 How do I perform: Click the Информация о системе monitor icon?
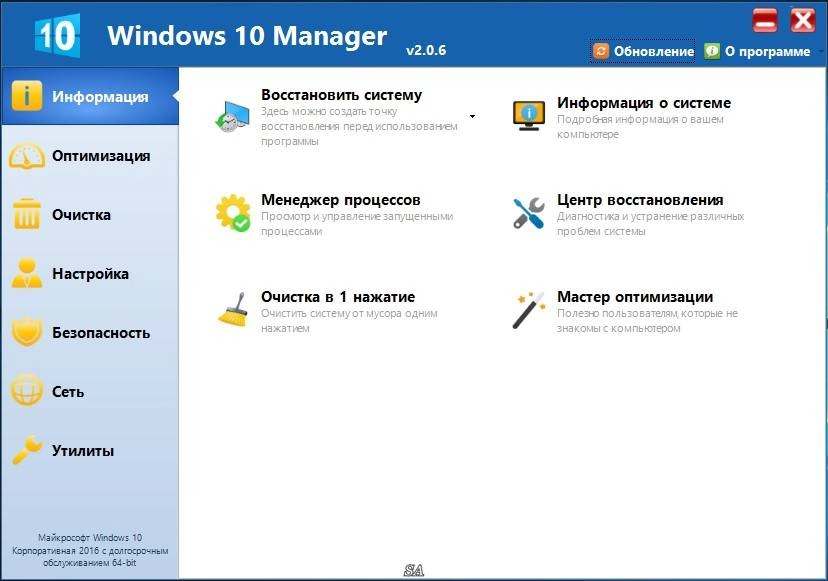coord(529,116)
